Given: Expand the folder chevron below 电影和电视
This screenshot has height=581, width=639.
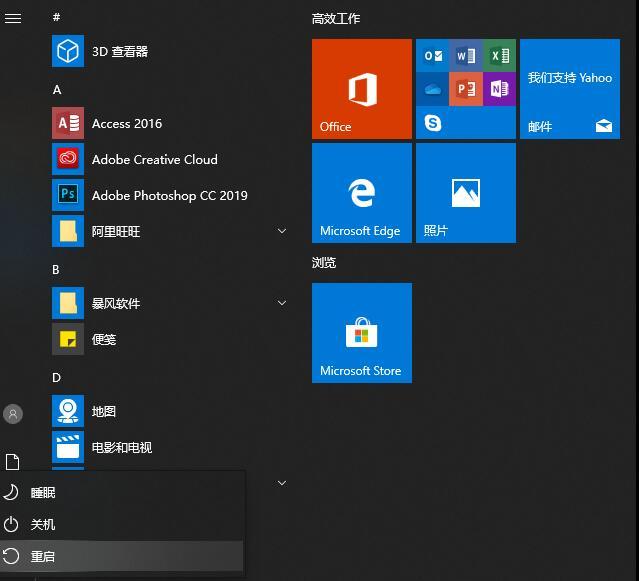Looking at the screenshot, I should coord(281,483).
